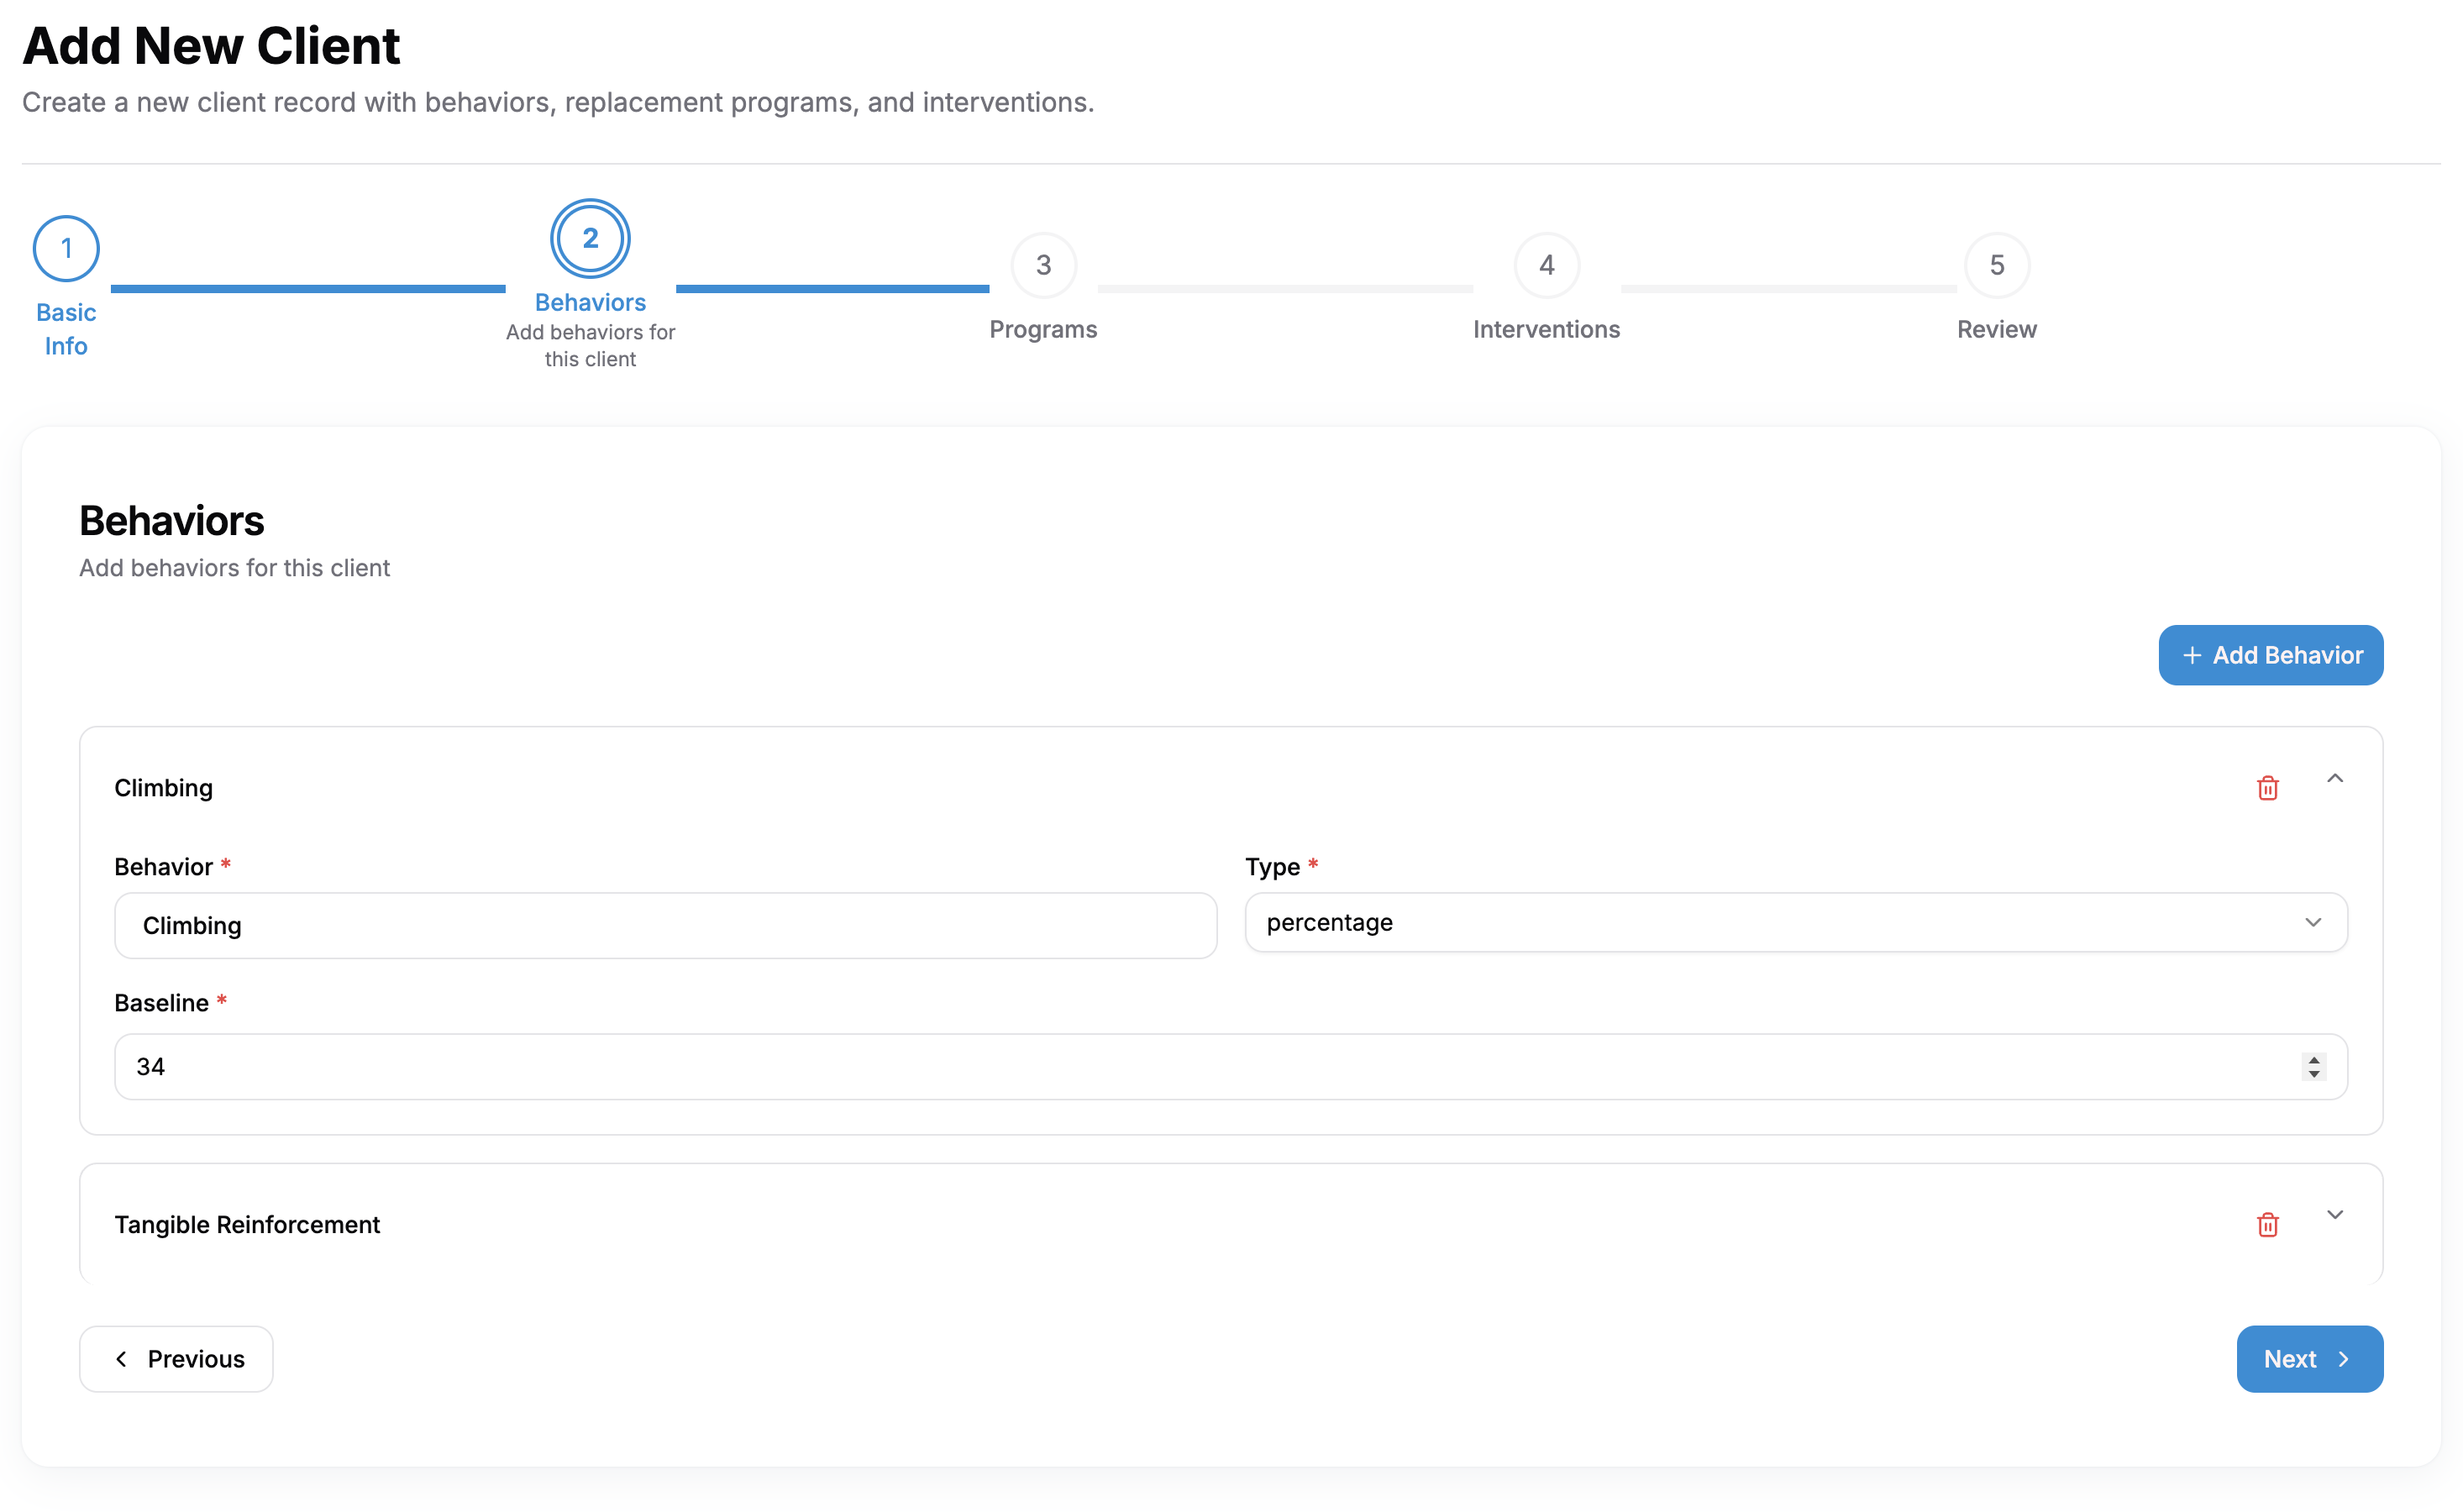2463x1512 pixels.
Task: Delete the Climbing behavior with trash icon
Action: pos(2267,788)
